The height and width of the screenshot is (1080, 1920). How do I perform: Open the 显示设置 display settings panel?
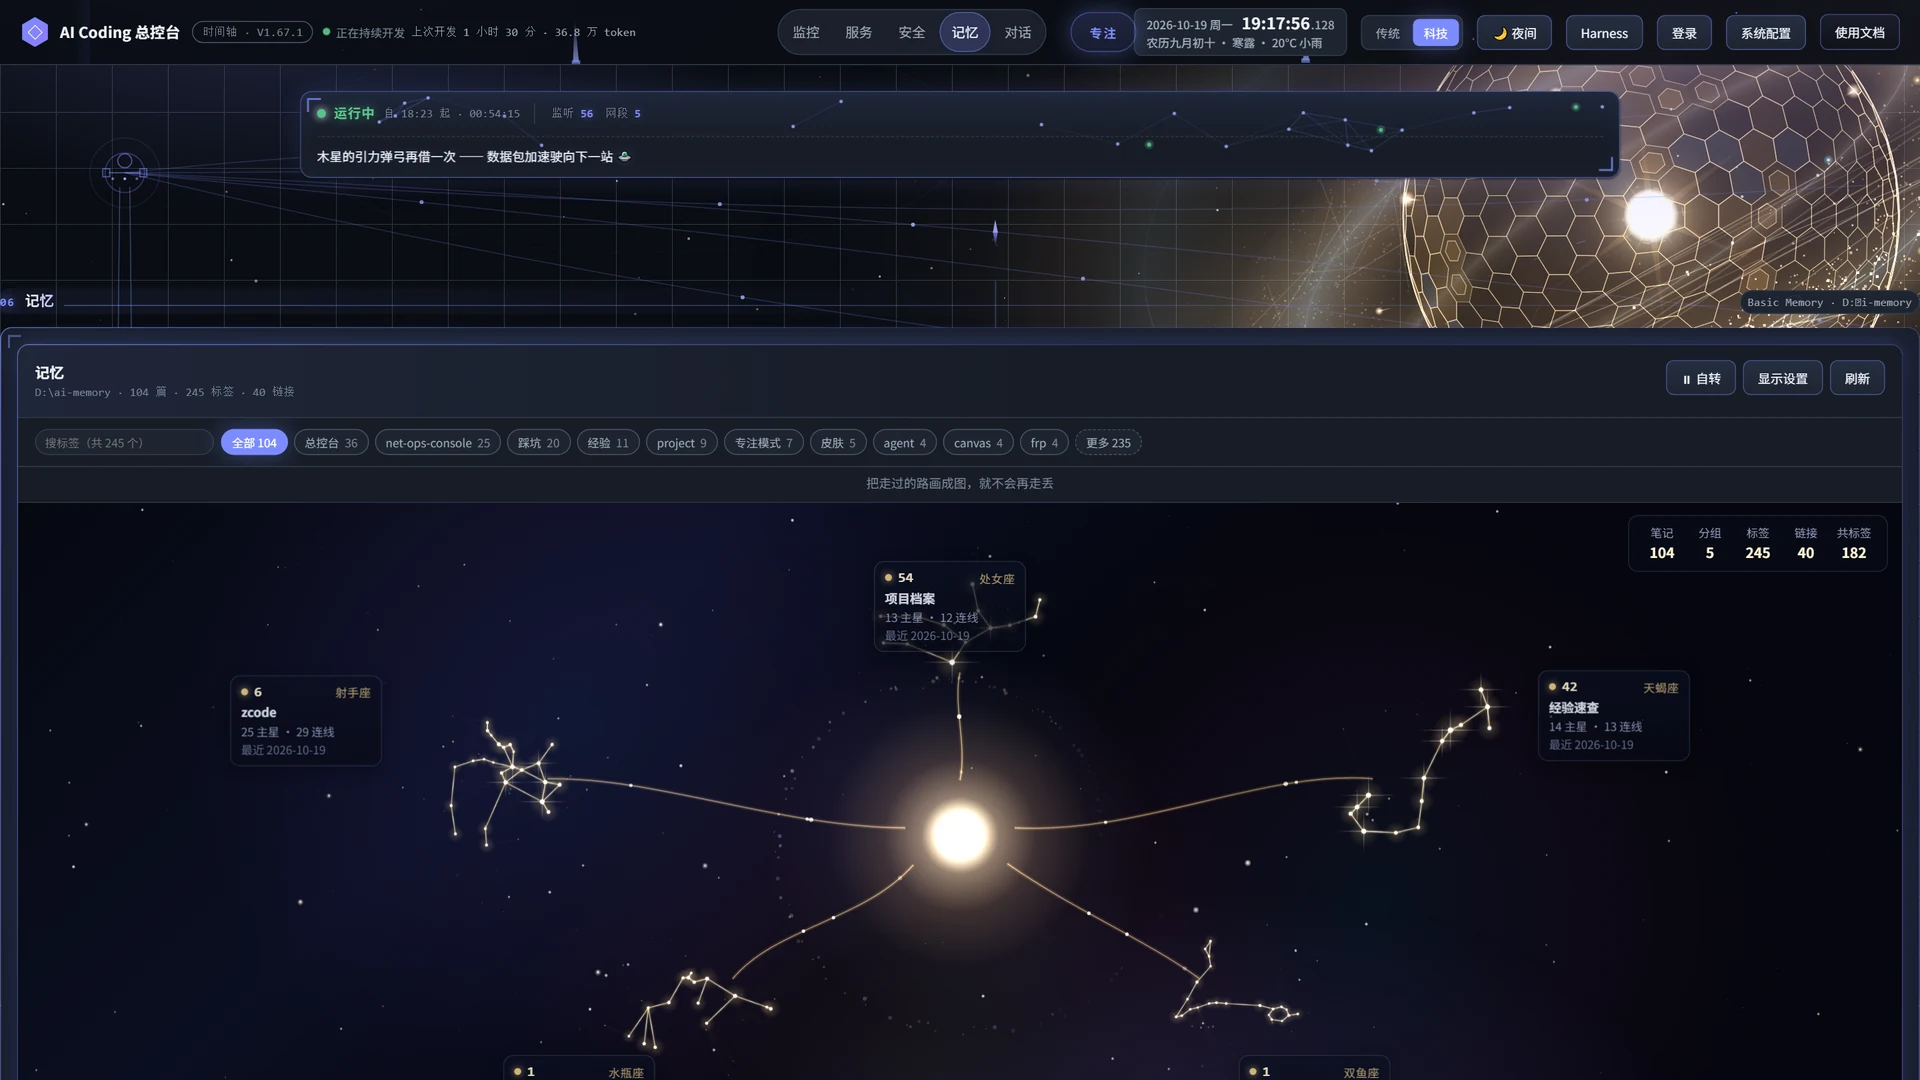pos(1782,379)
